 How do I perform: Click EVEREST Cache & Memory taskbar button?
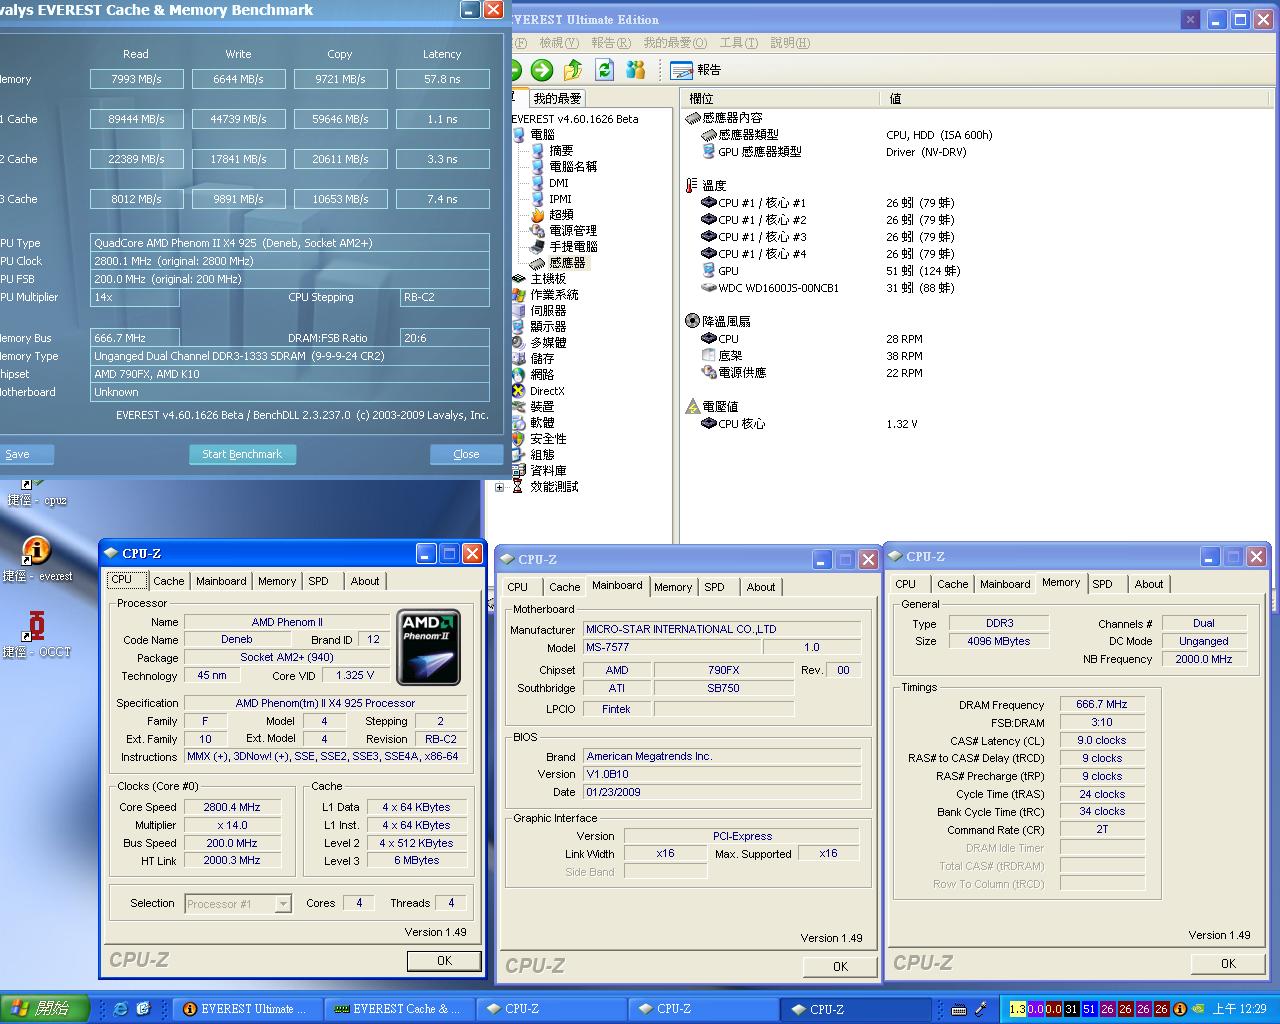tap(399, 1009)
